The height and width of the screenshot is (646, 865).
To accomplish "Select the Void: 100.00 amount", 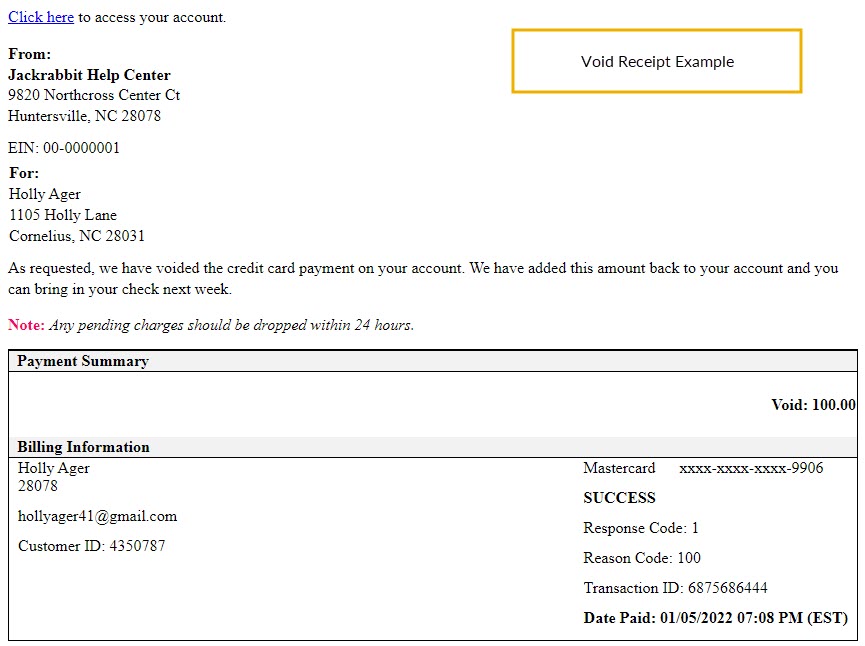I will pyautogui.click(x=813, y=405).
